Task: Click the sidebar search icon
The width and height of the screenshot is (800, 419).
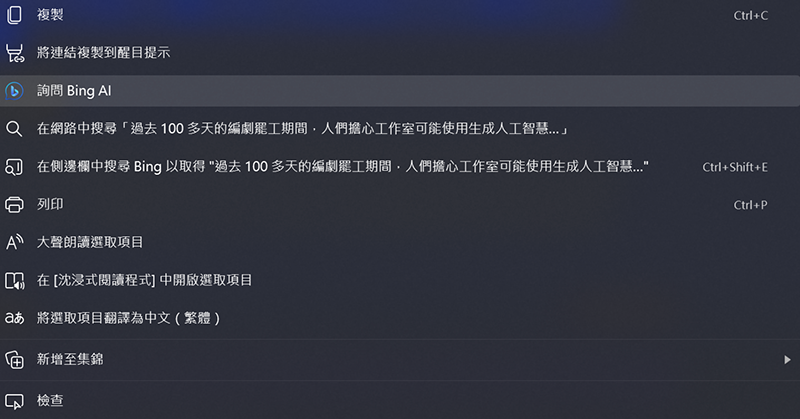Action: (x=14, y=167)
